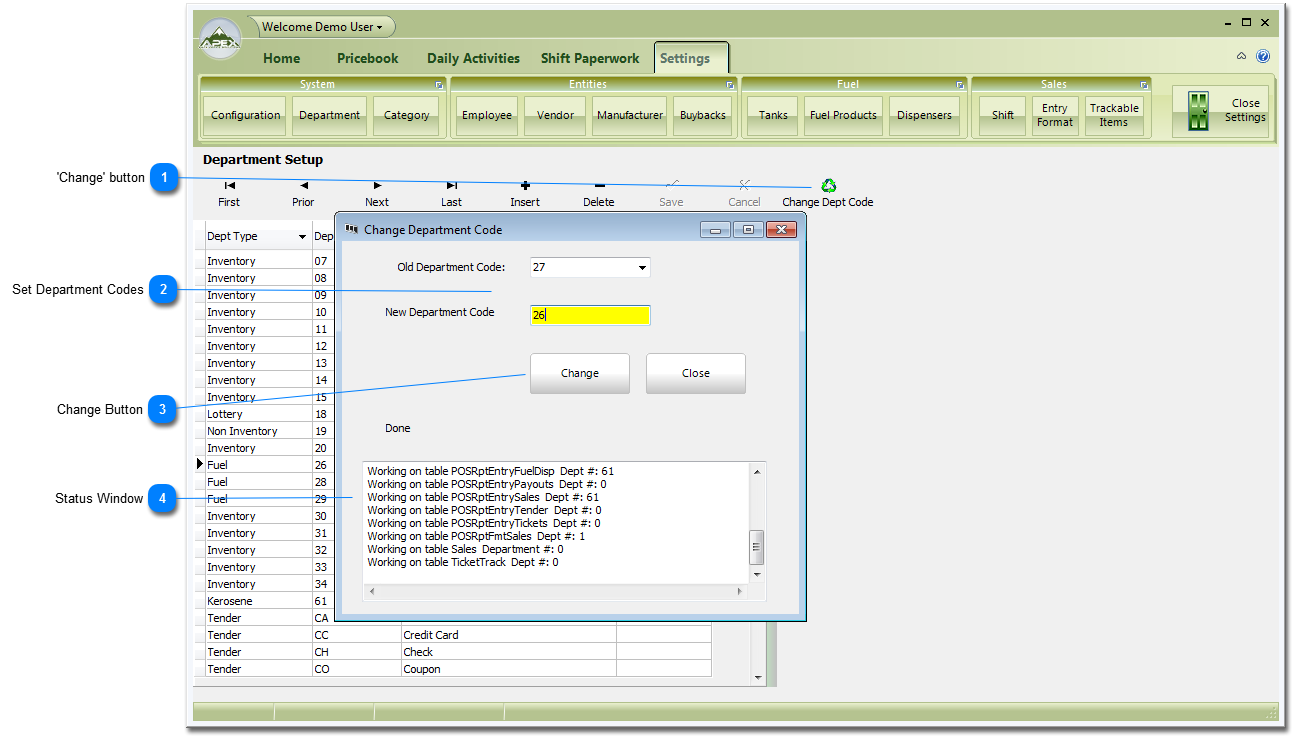Viewport: 1294px width, 736px height.
Task: Click the New Department Code field
Action: tap(590, 315)
